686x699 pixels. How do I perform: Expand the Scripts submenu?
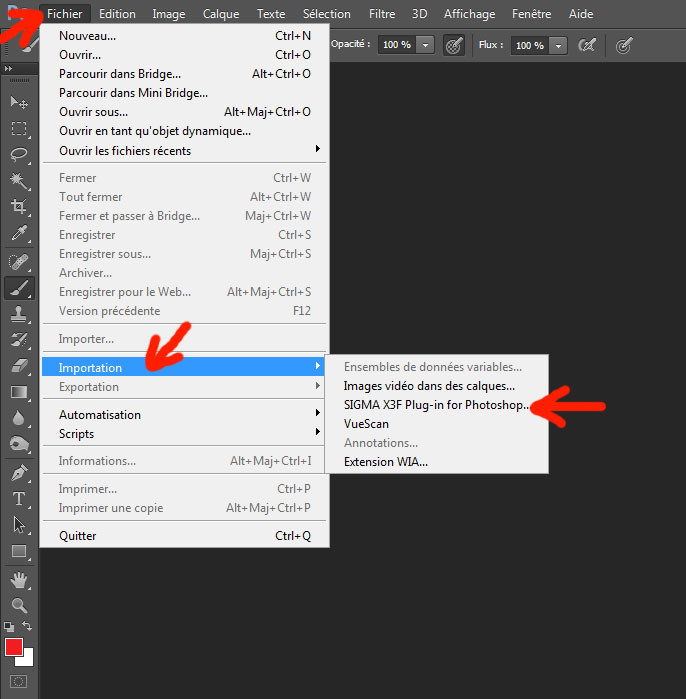click(x=184, y=434)
